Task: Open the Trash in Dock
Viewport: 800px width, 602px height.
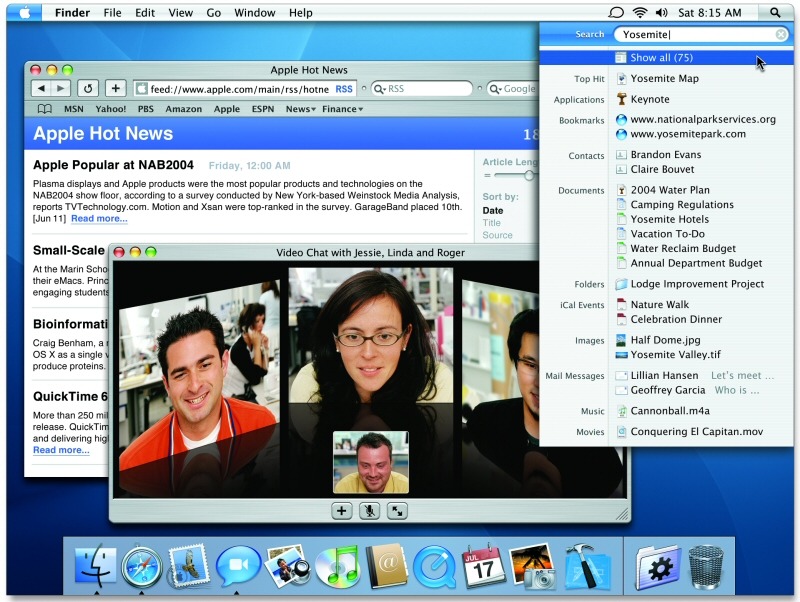Action: pyautogui.click(x=706, y=567)
